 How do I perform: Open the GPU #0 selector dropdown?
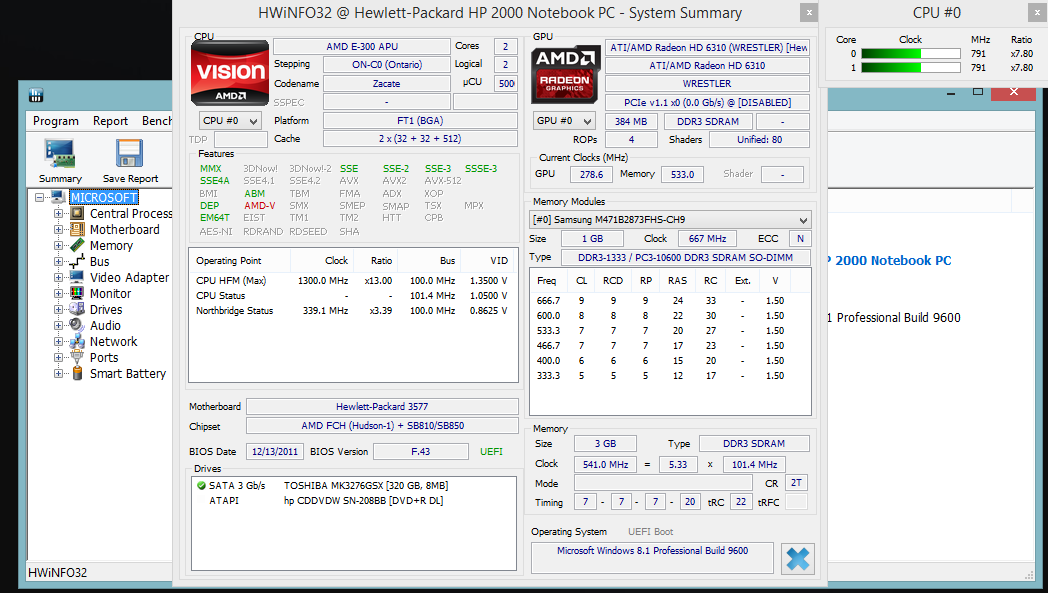tap(567, 121)
